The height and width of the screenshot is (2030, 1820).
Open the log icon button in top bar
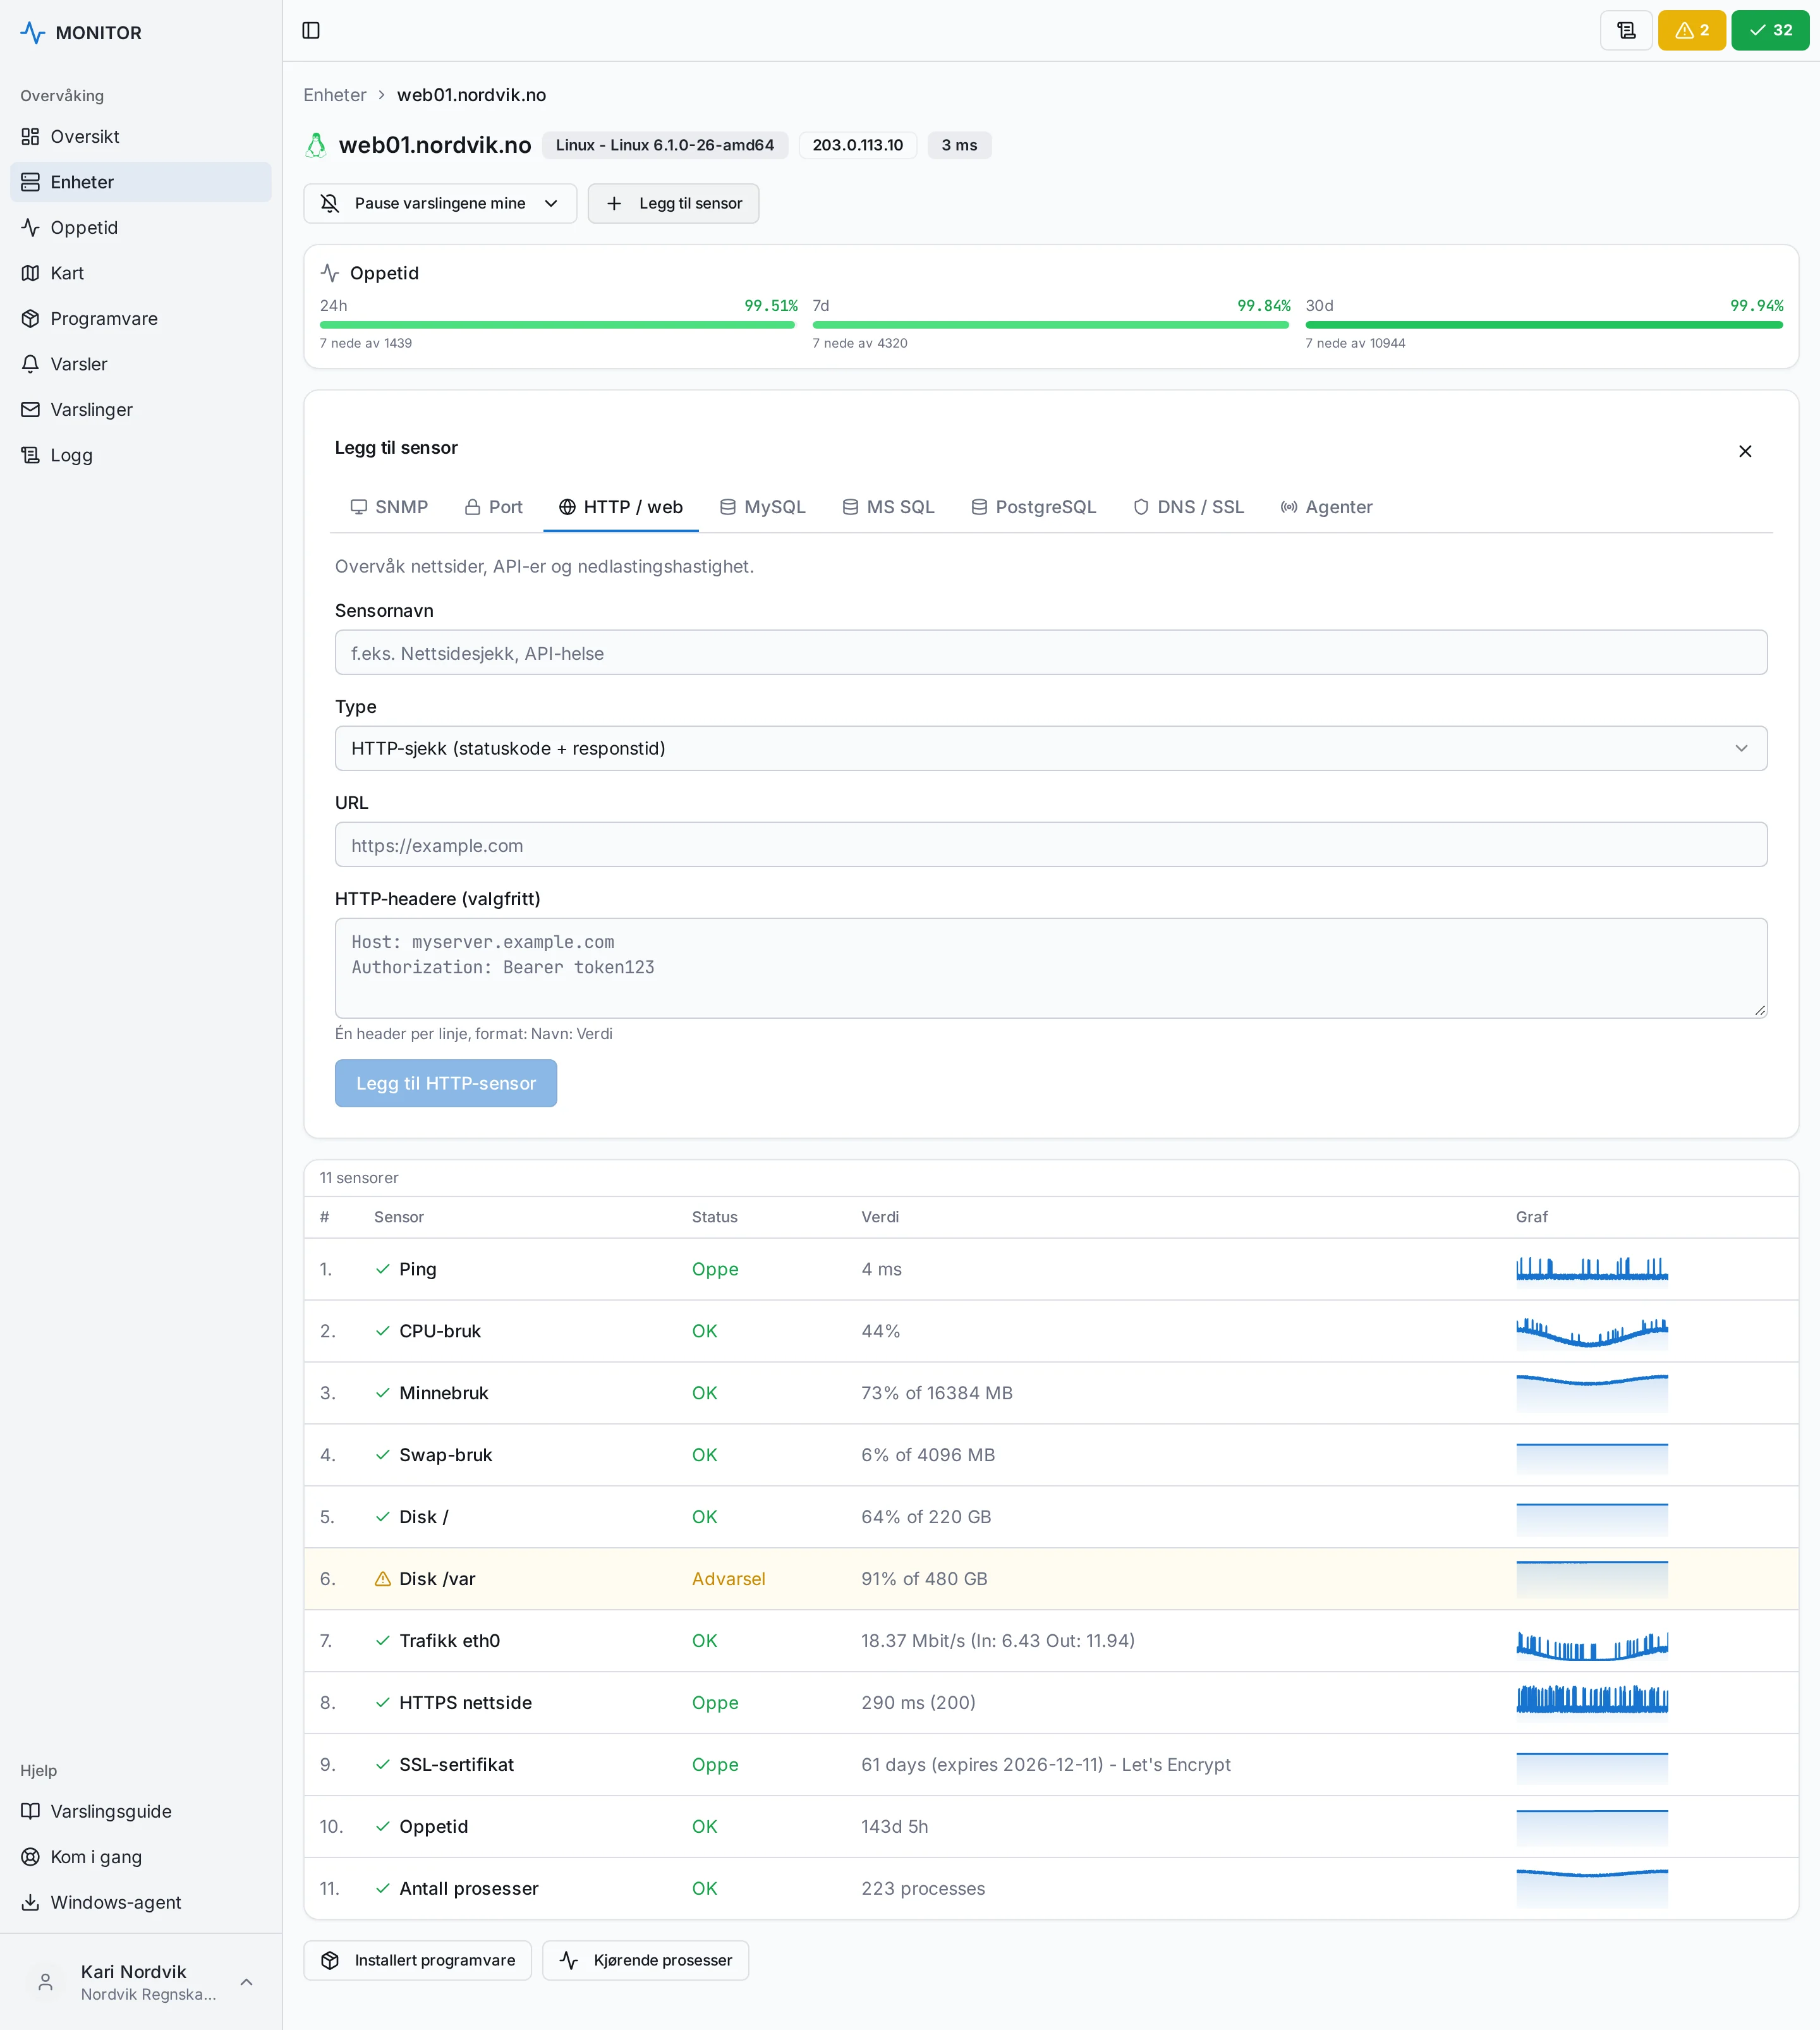point(1626,30)
